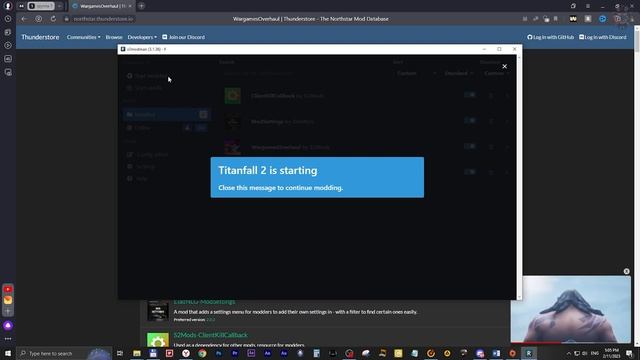Open File Explorer from the taskbar
Viewport: 640px width, 360px height.
pyautogui.click(x=137, y=353)
